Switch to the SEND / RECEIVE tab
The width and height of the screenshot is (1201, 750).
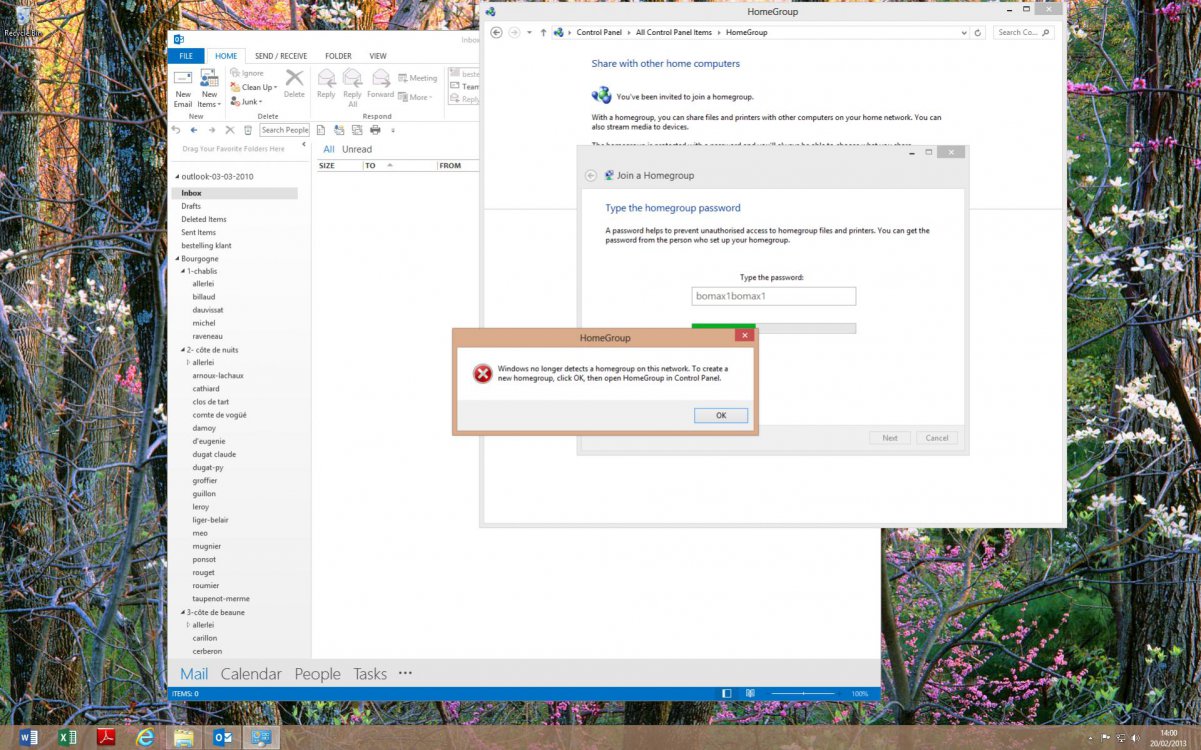pyautogui.click(x=281, y=56)
